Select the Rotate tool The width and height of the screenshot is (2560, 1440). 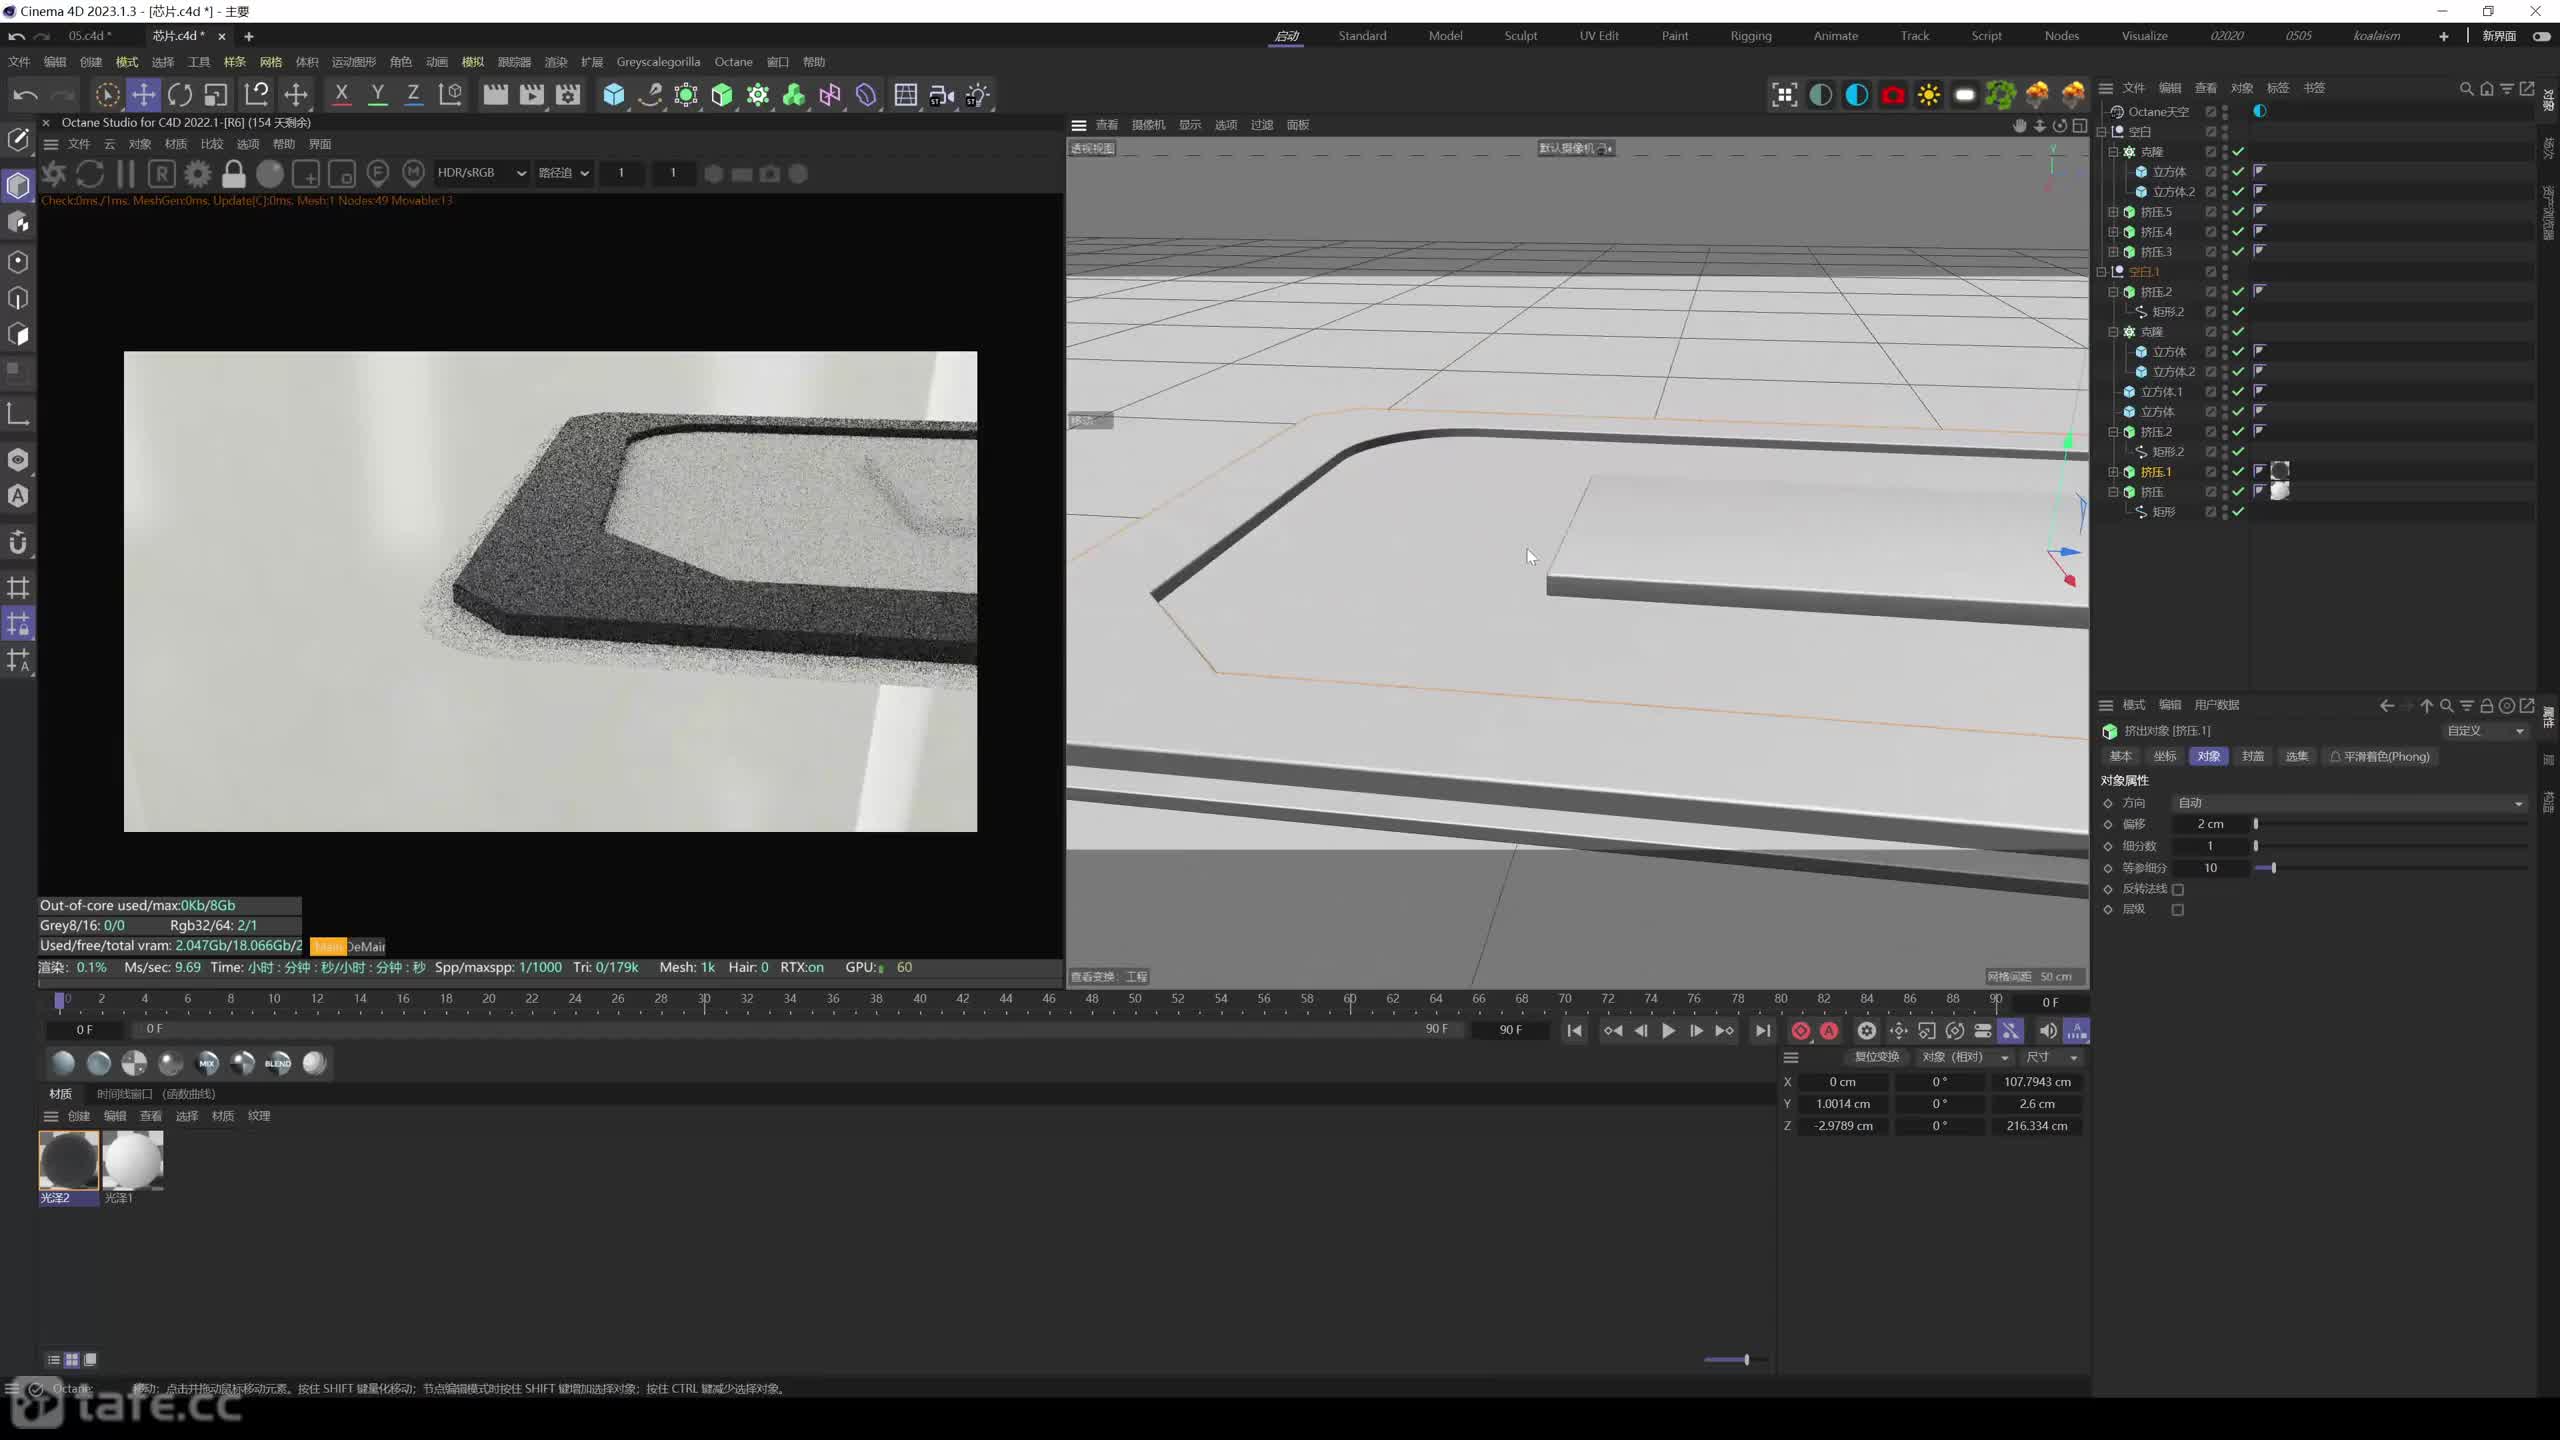pos(180,95)
